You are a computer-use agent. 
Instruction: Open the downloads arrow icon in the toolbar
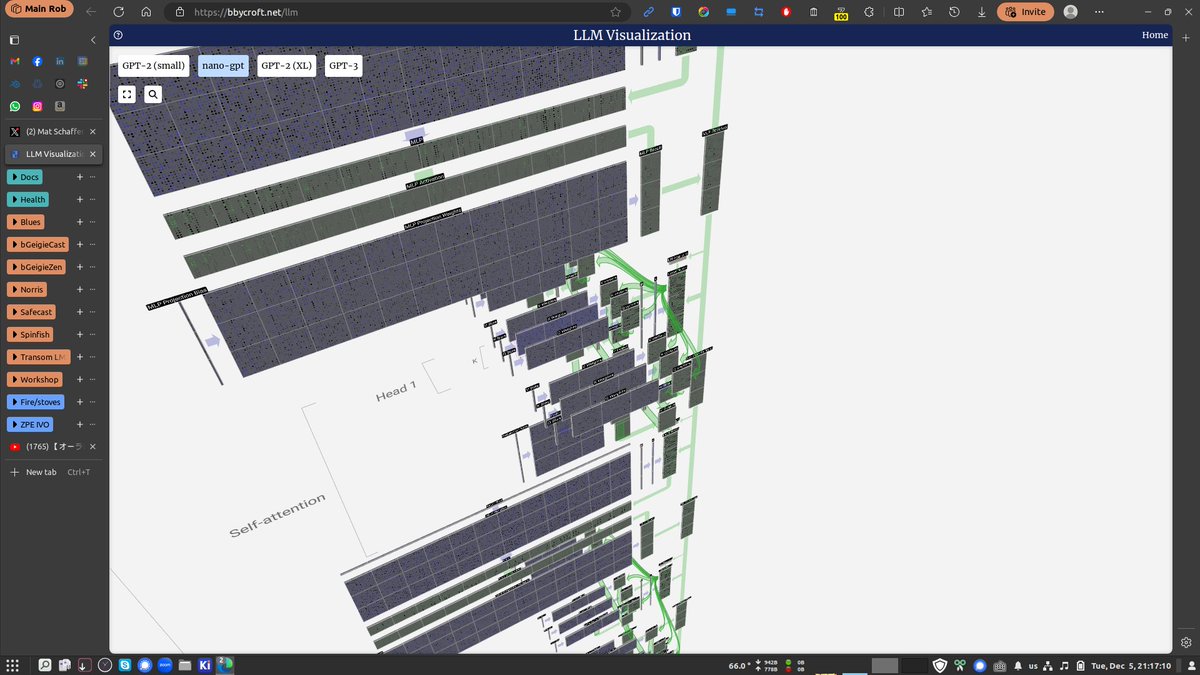(x=981, y=12)
